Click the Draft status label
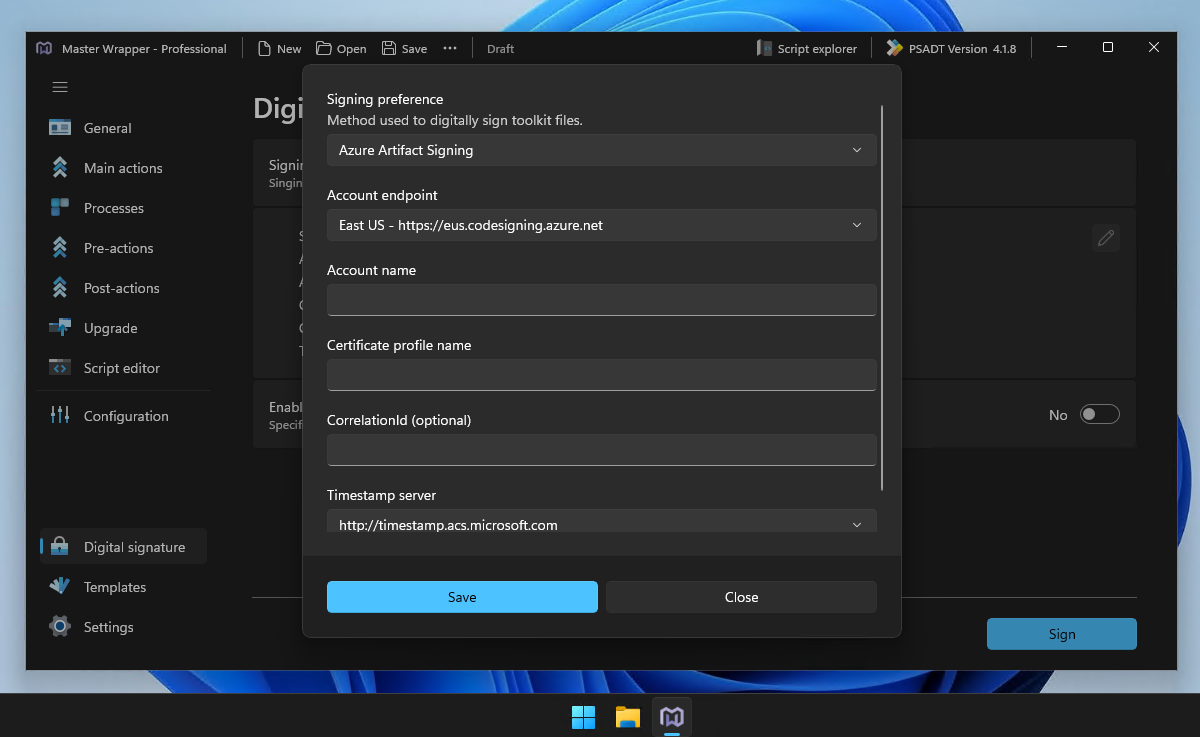 (x=500, y=49)
